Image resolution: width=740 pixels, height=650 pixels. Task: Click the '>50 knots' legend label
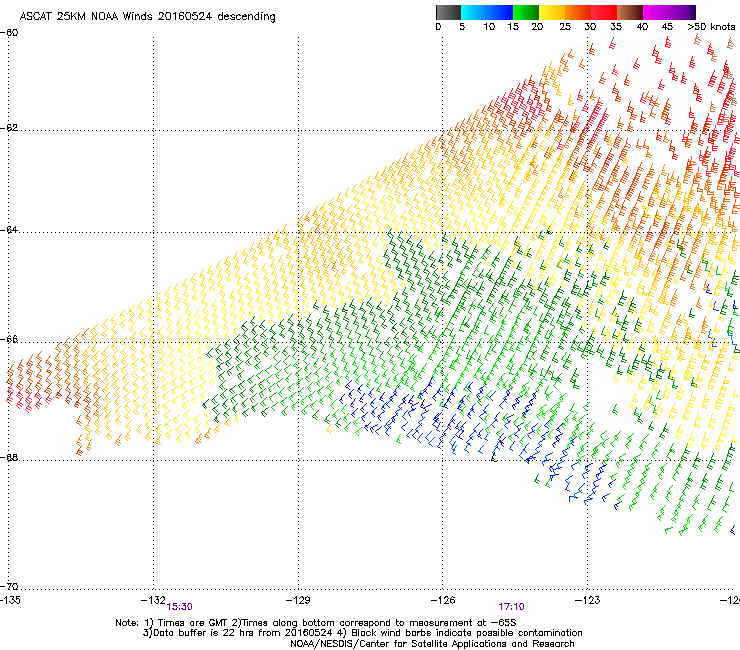click(711, 27)
